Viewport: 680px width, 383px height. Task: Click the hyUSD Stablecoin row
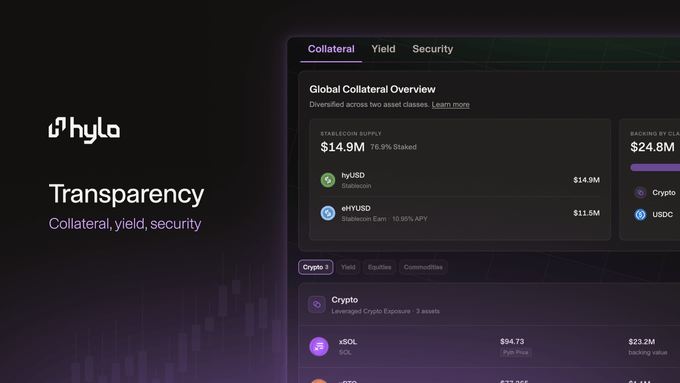460,180
